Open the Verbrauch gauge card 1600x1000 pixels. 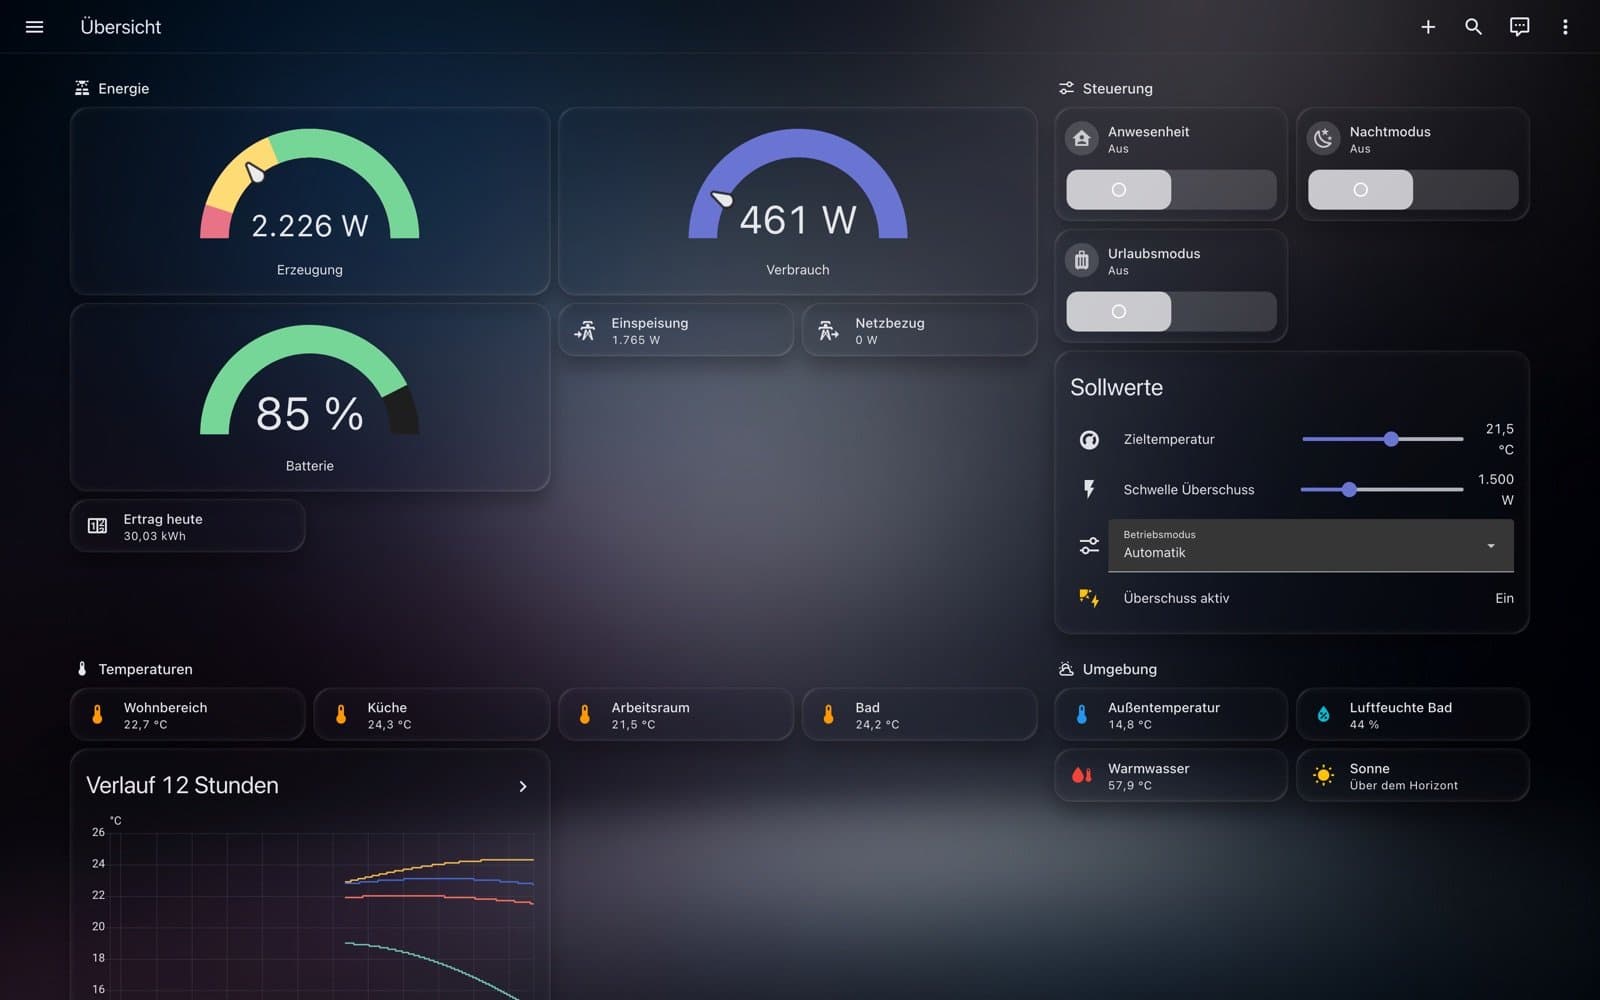[798, 201]
